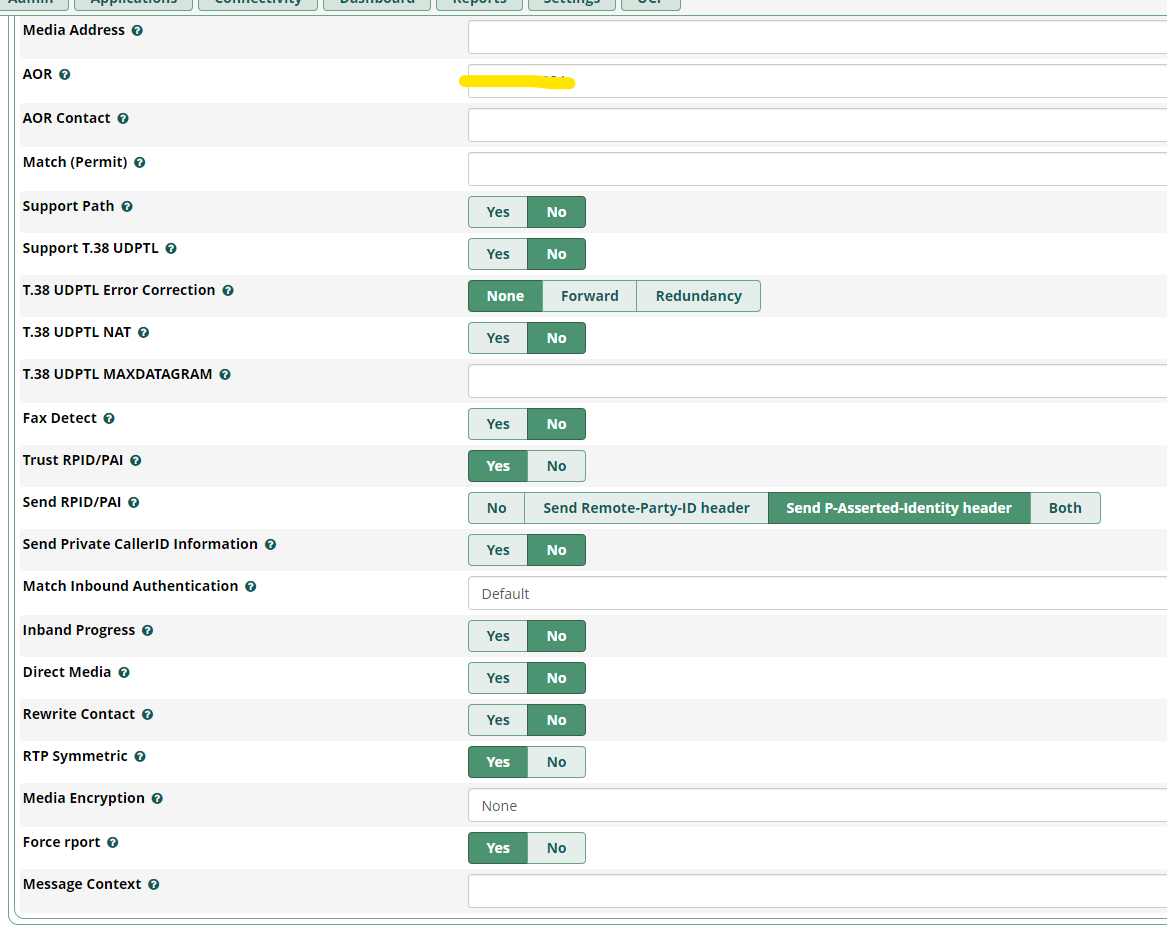The width and height of the screenshot is (1167, 927).
Task: Click the Direct Media help icon
Action: 123,672
